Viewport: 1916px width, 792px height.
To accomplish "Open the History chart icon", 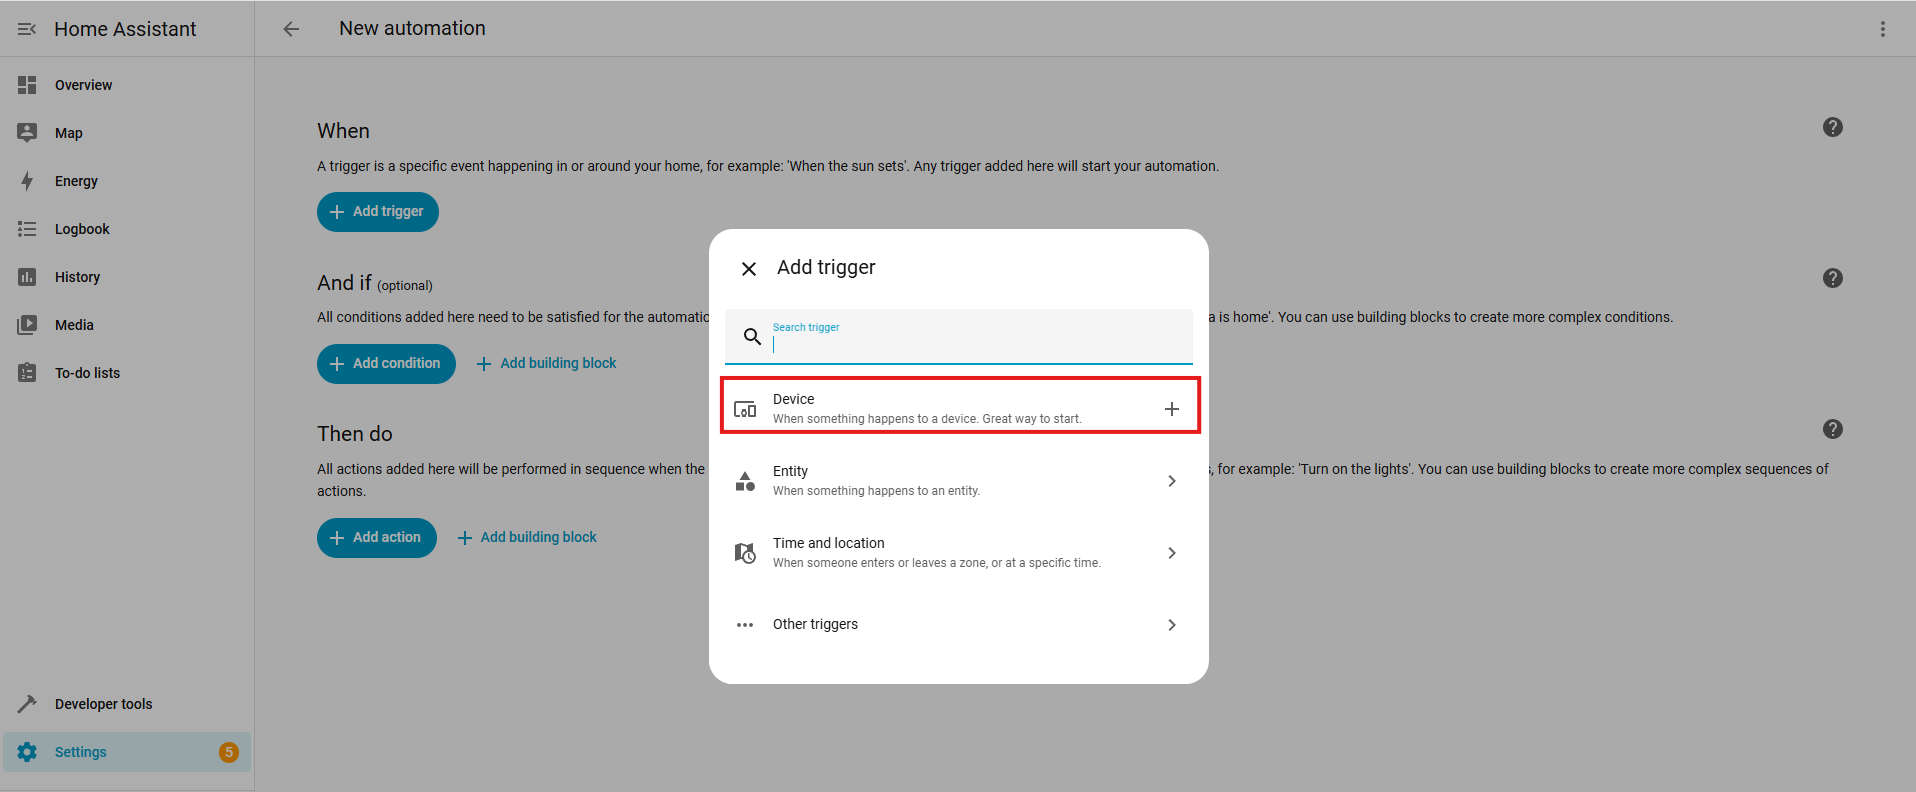I will pyautogui.click(x=27, y=277).
